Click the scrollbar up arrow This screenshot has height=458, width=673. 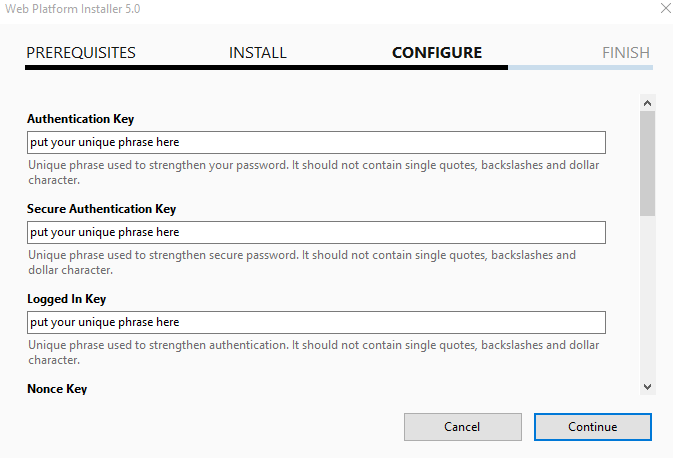point(648,103)
